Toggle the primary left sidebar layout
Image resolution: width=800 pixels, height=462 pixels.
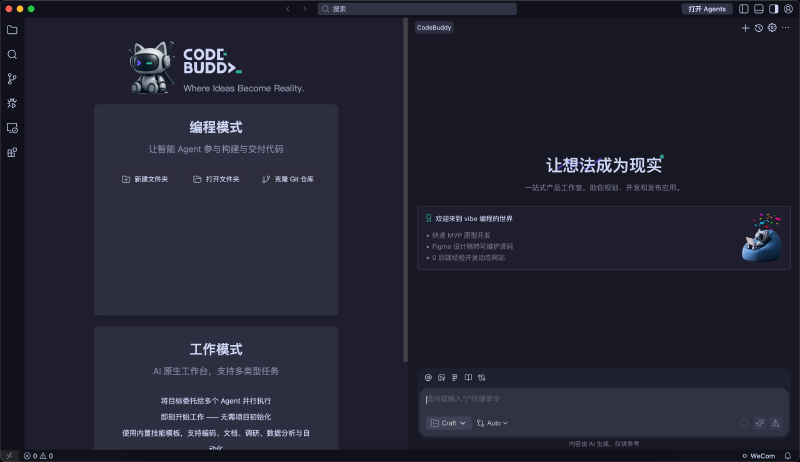(744, 9)
